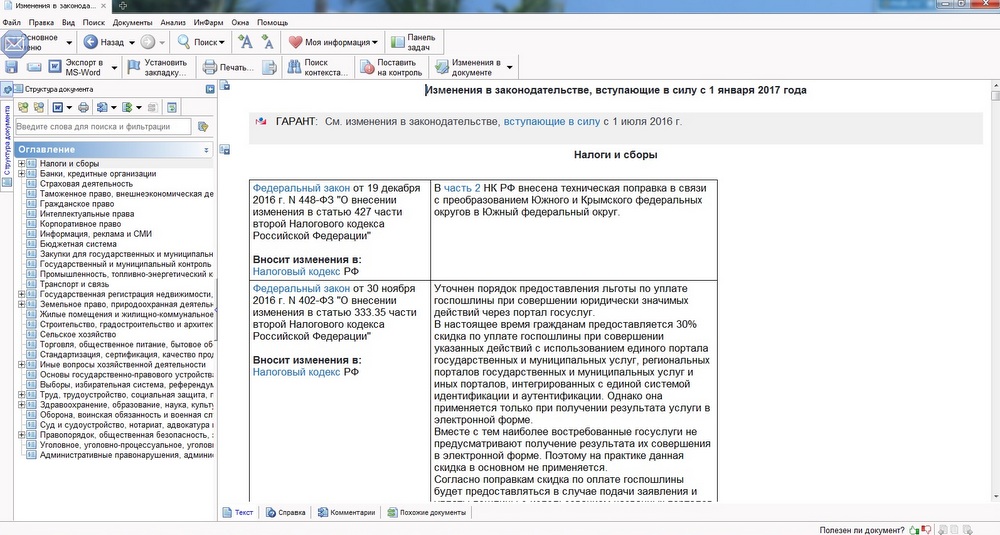Save document with floppy disk icon
The width and height of the screenshot is (1000, 535).
tap(11, 67)
